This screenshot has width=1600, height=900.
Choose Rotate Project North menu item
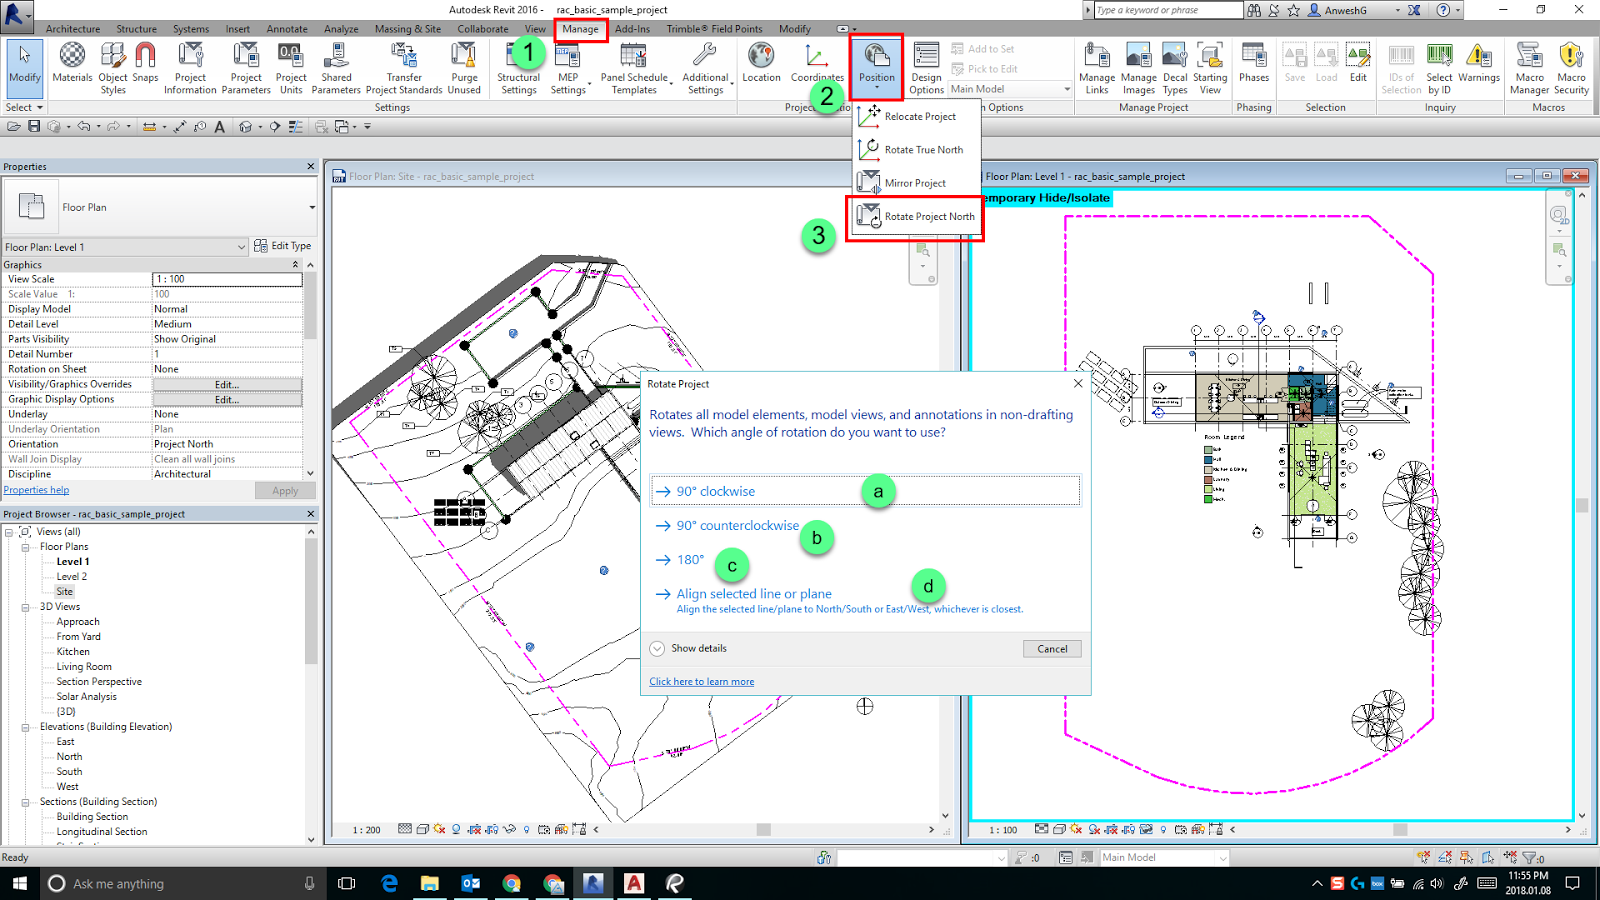(918, 216)
